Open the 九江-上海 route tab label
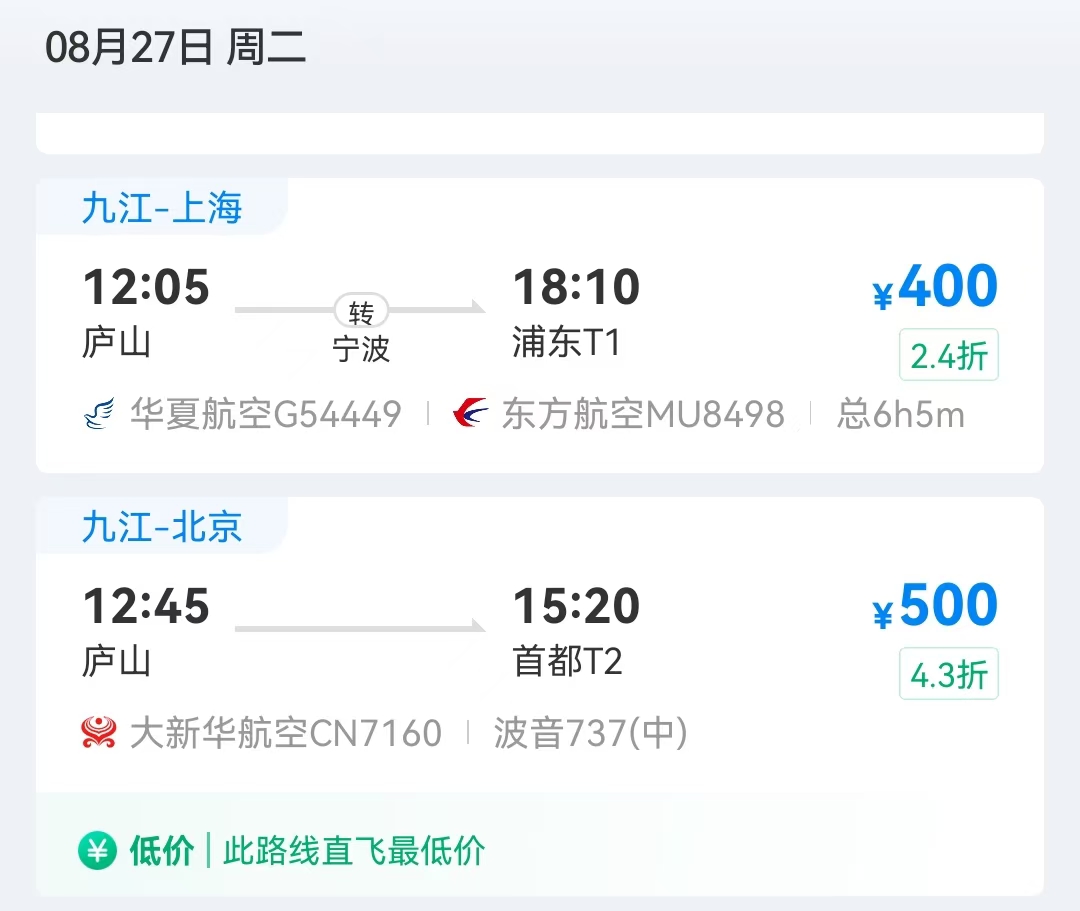The width and height of the screenshot is (1080, 911). coord(162,208)
